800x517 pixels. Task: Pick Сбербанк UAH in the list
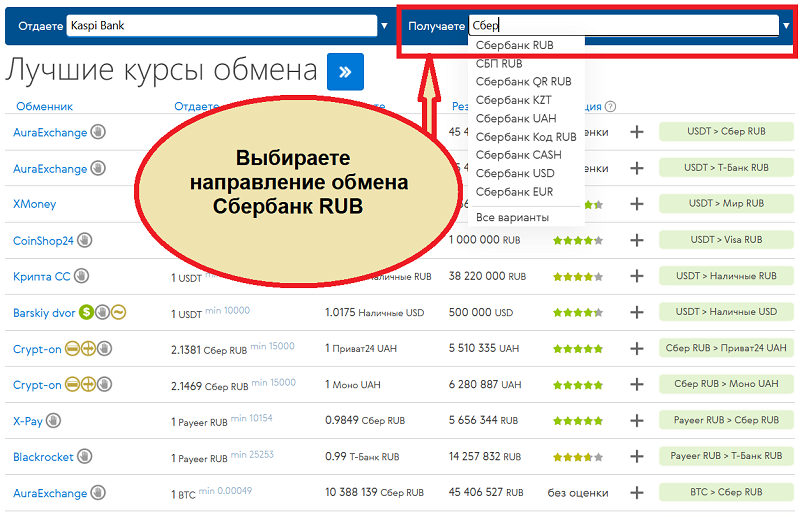516,118
